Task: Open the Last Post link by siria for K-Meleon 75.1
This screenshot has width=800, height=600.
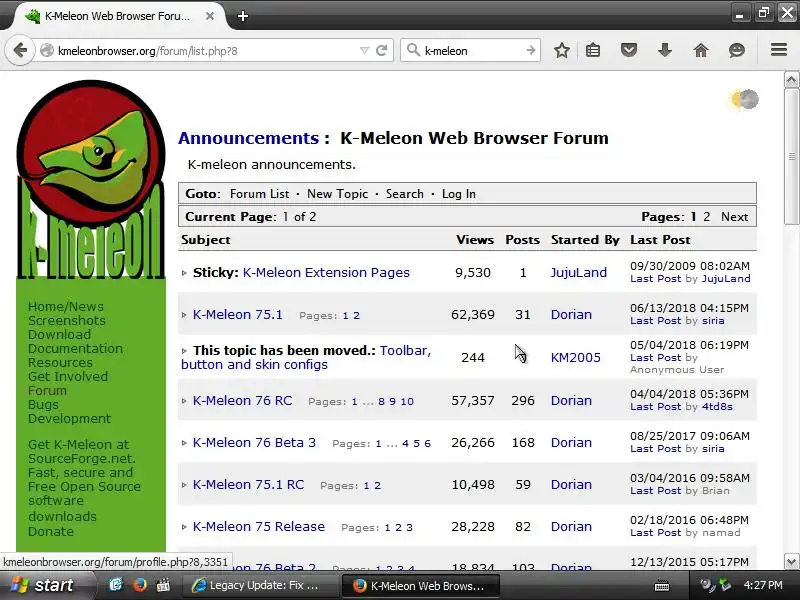Action: 655,321
